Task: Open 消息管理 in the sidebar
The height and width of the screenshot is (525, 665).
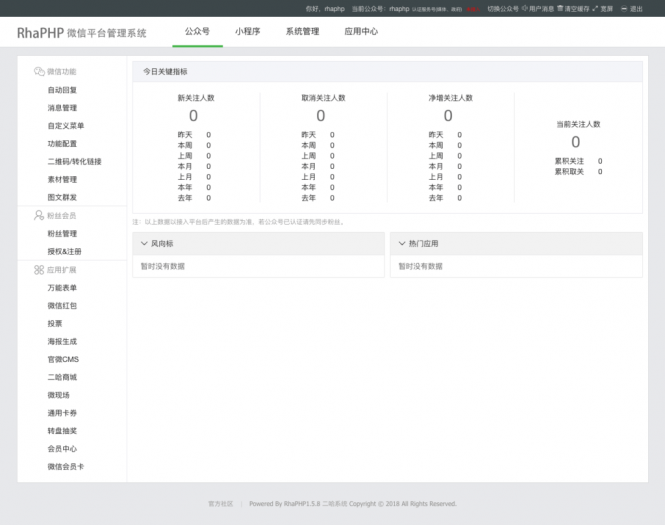Action: (x=62, y=108)
